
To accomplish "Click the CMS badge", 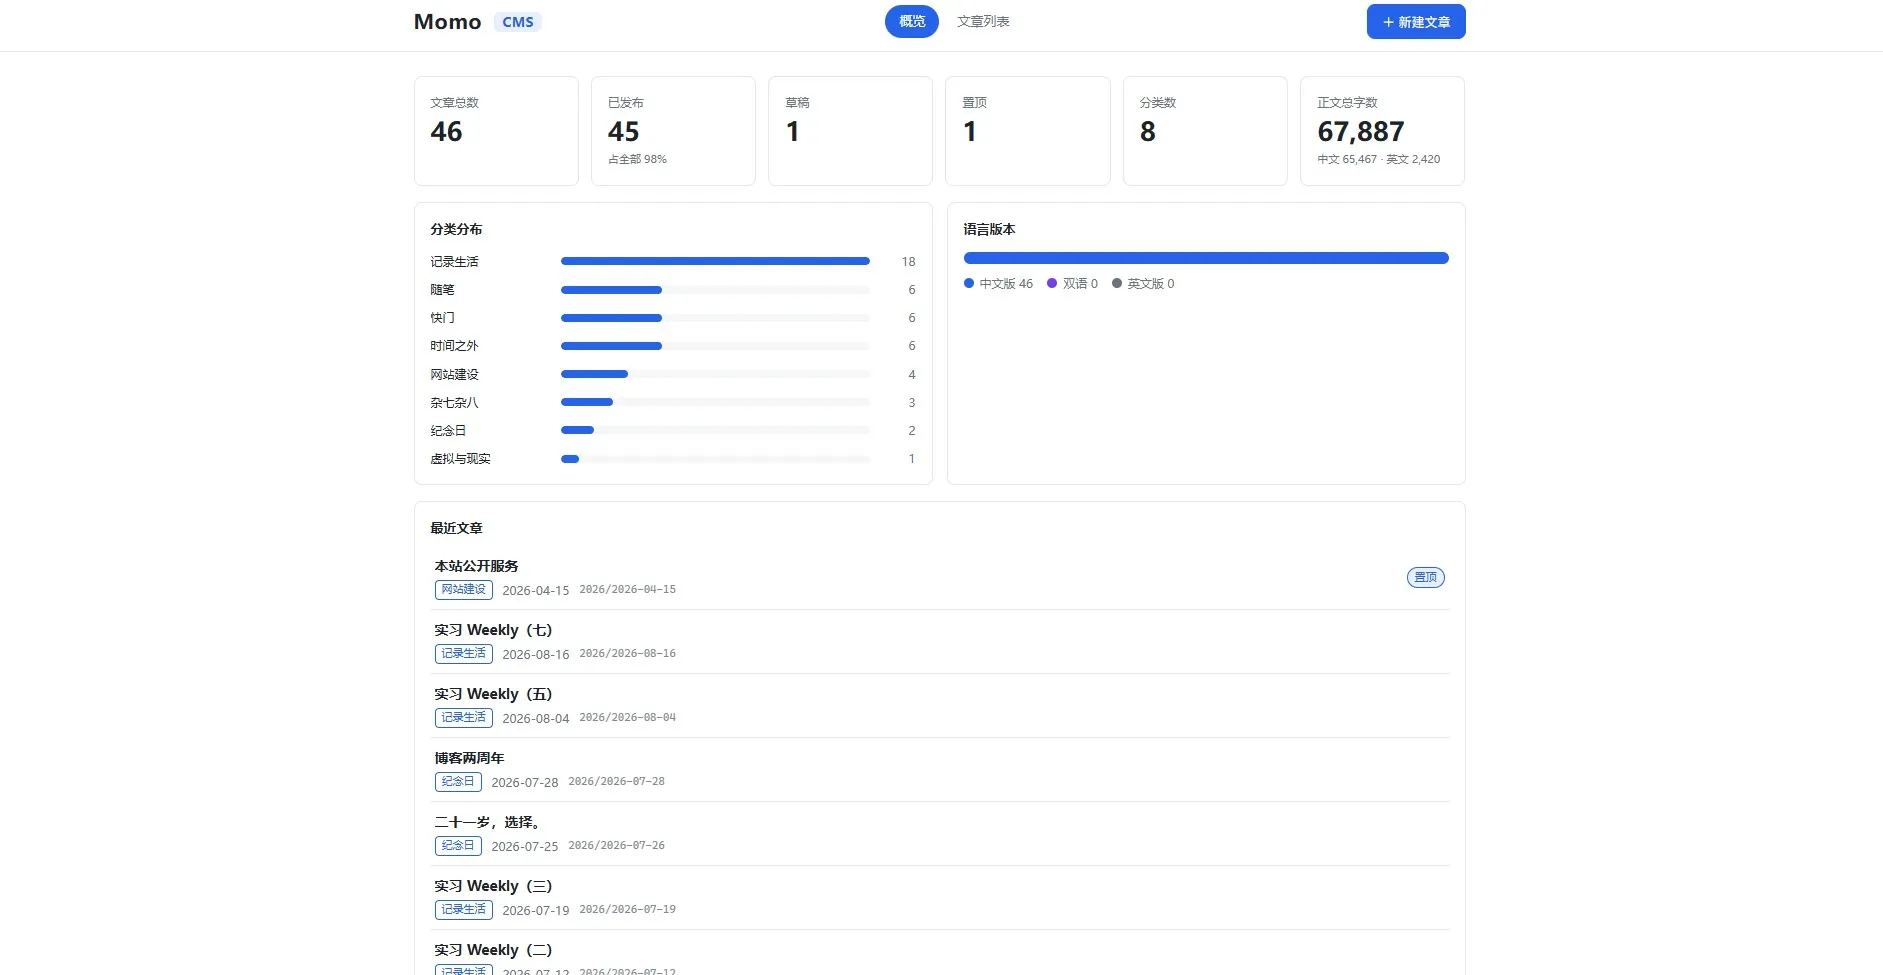I will pyautogui.click(x=517, y=22).
